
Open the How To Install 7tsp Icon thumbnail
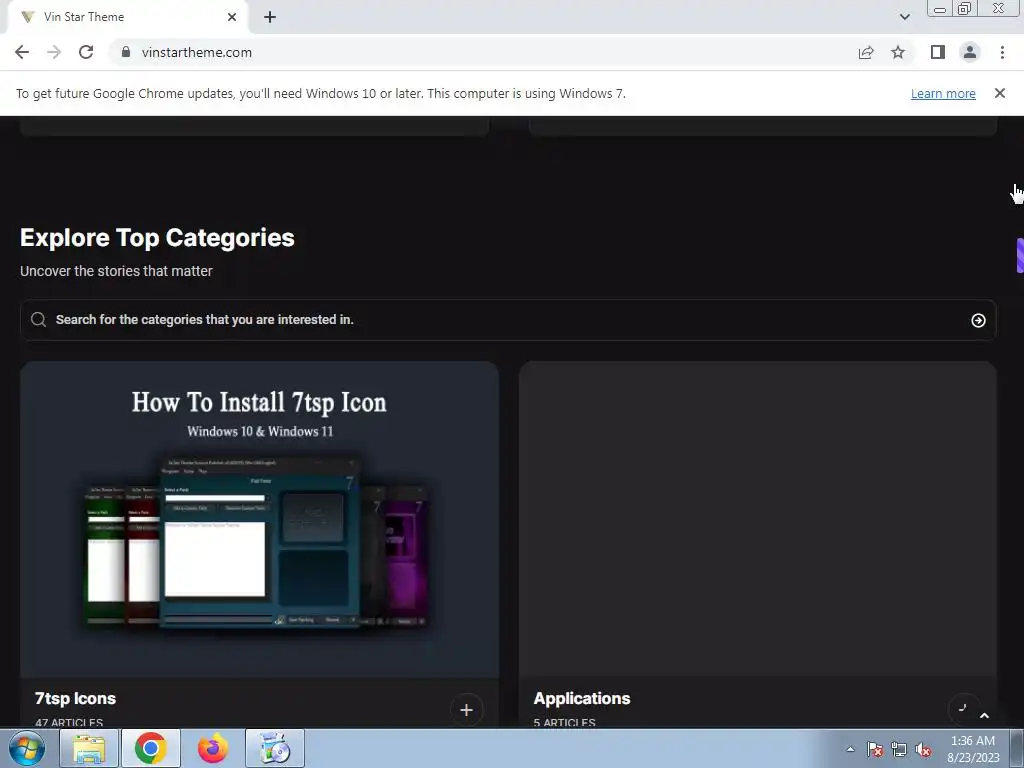pyautogui.click(x=260, y=519)
